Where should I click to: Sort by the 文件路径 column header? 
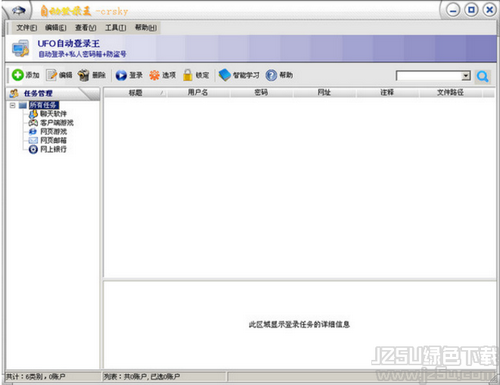pos(450,93)
